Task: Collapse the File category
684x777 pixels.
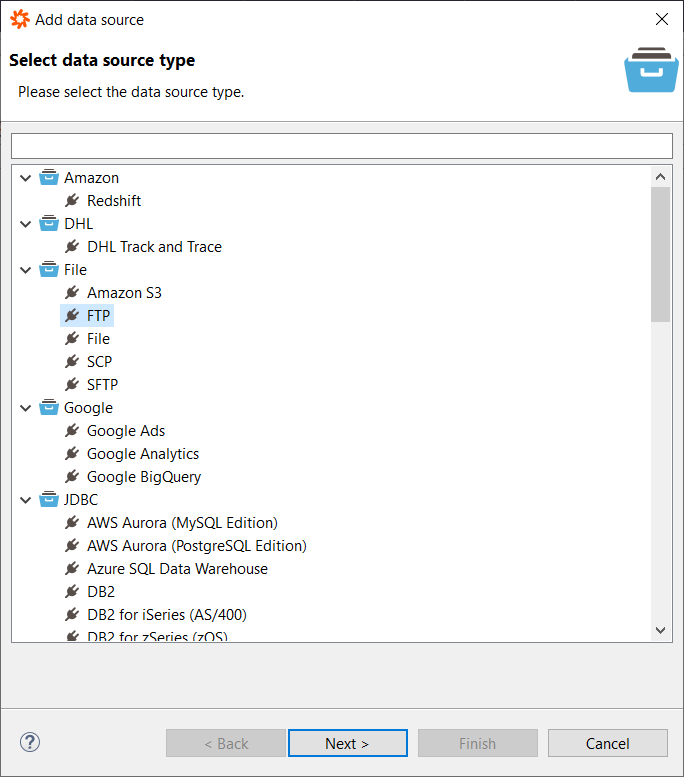Action: [25, 270]
